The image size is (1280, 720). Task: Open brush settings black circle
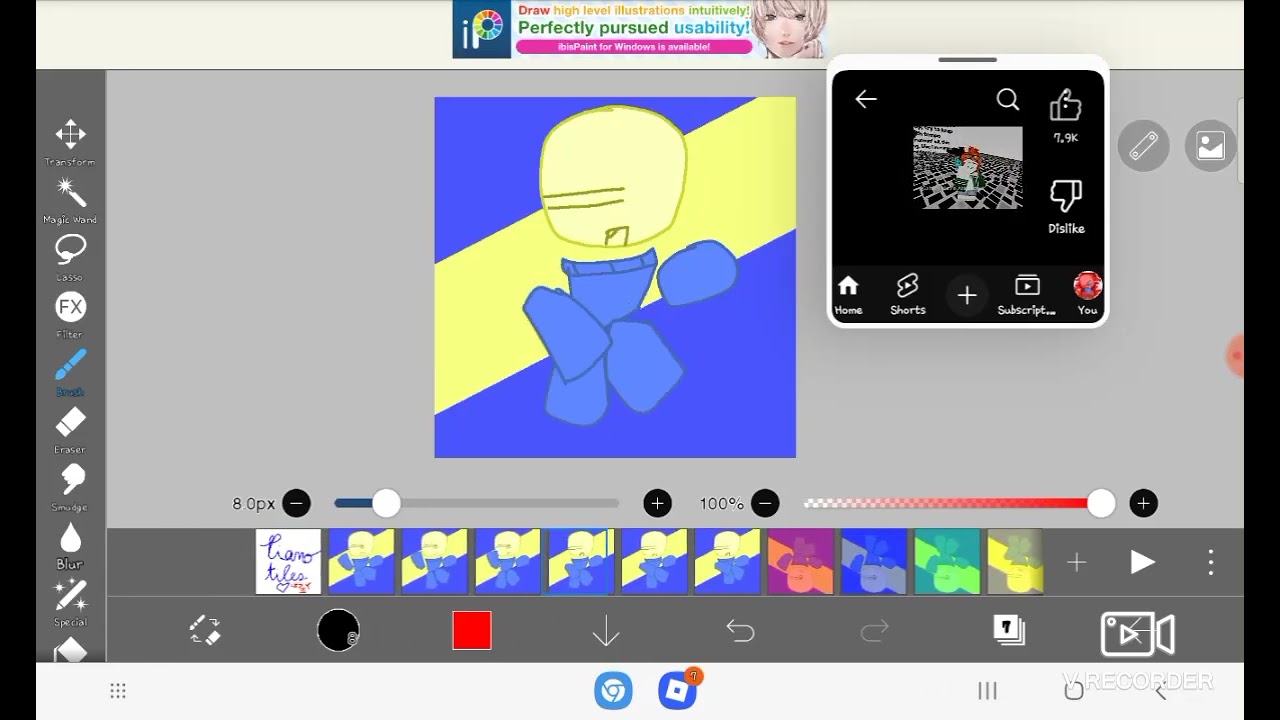[x=338, y=630]
